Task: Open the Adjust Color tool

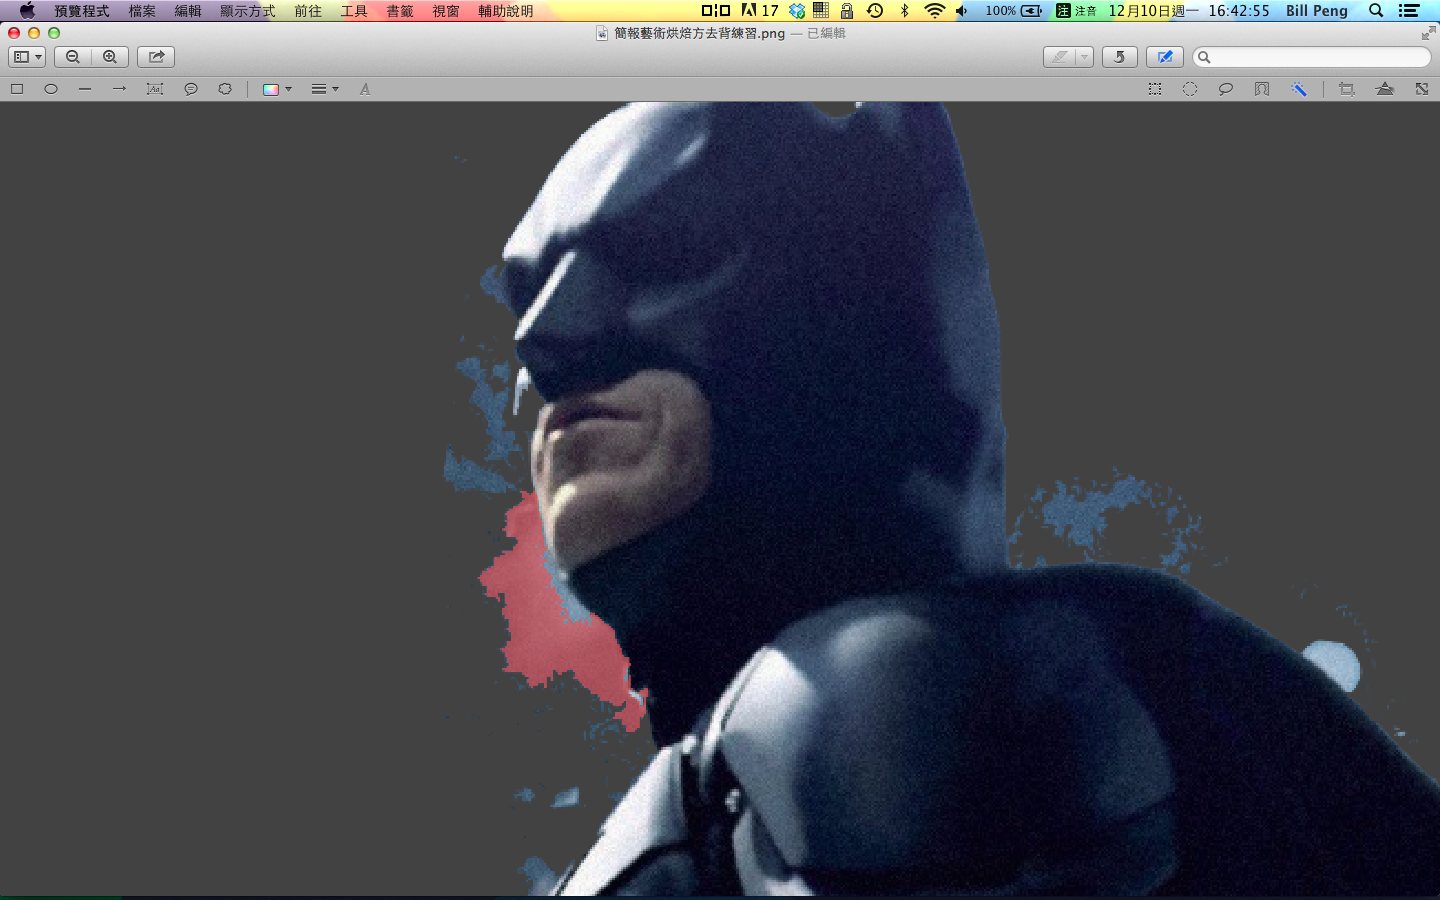Action: pos(1385,89)
